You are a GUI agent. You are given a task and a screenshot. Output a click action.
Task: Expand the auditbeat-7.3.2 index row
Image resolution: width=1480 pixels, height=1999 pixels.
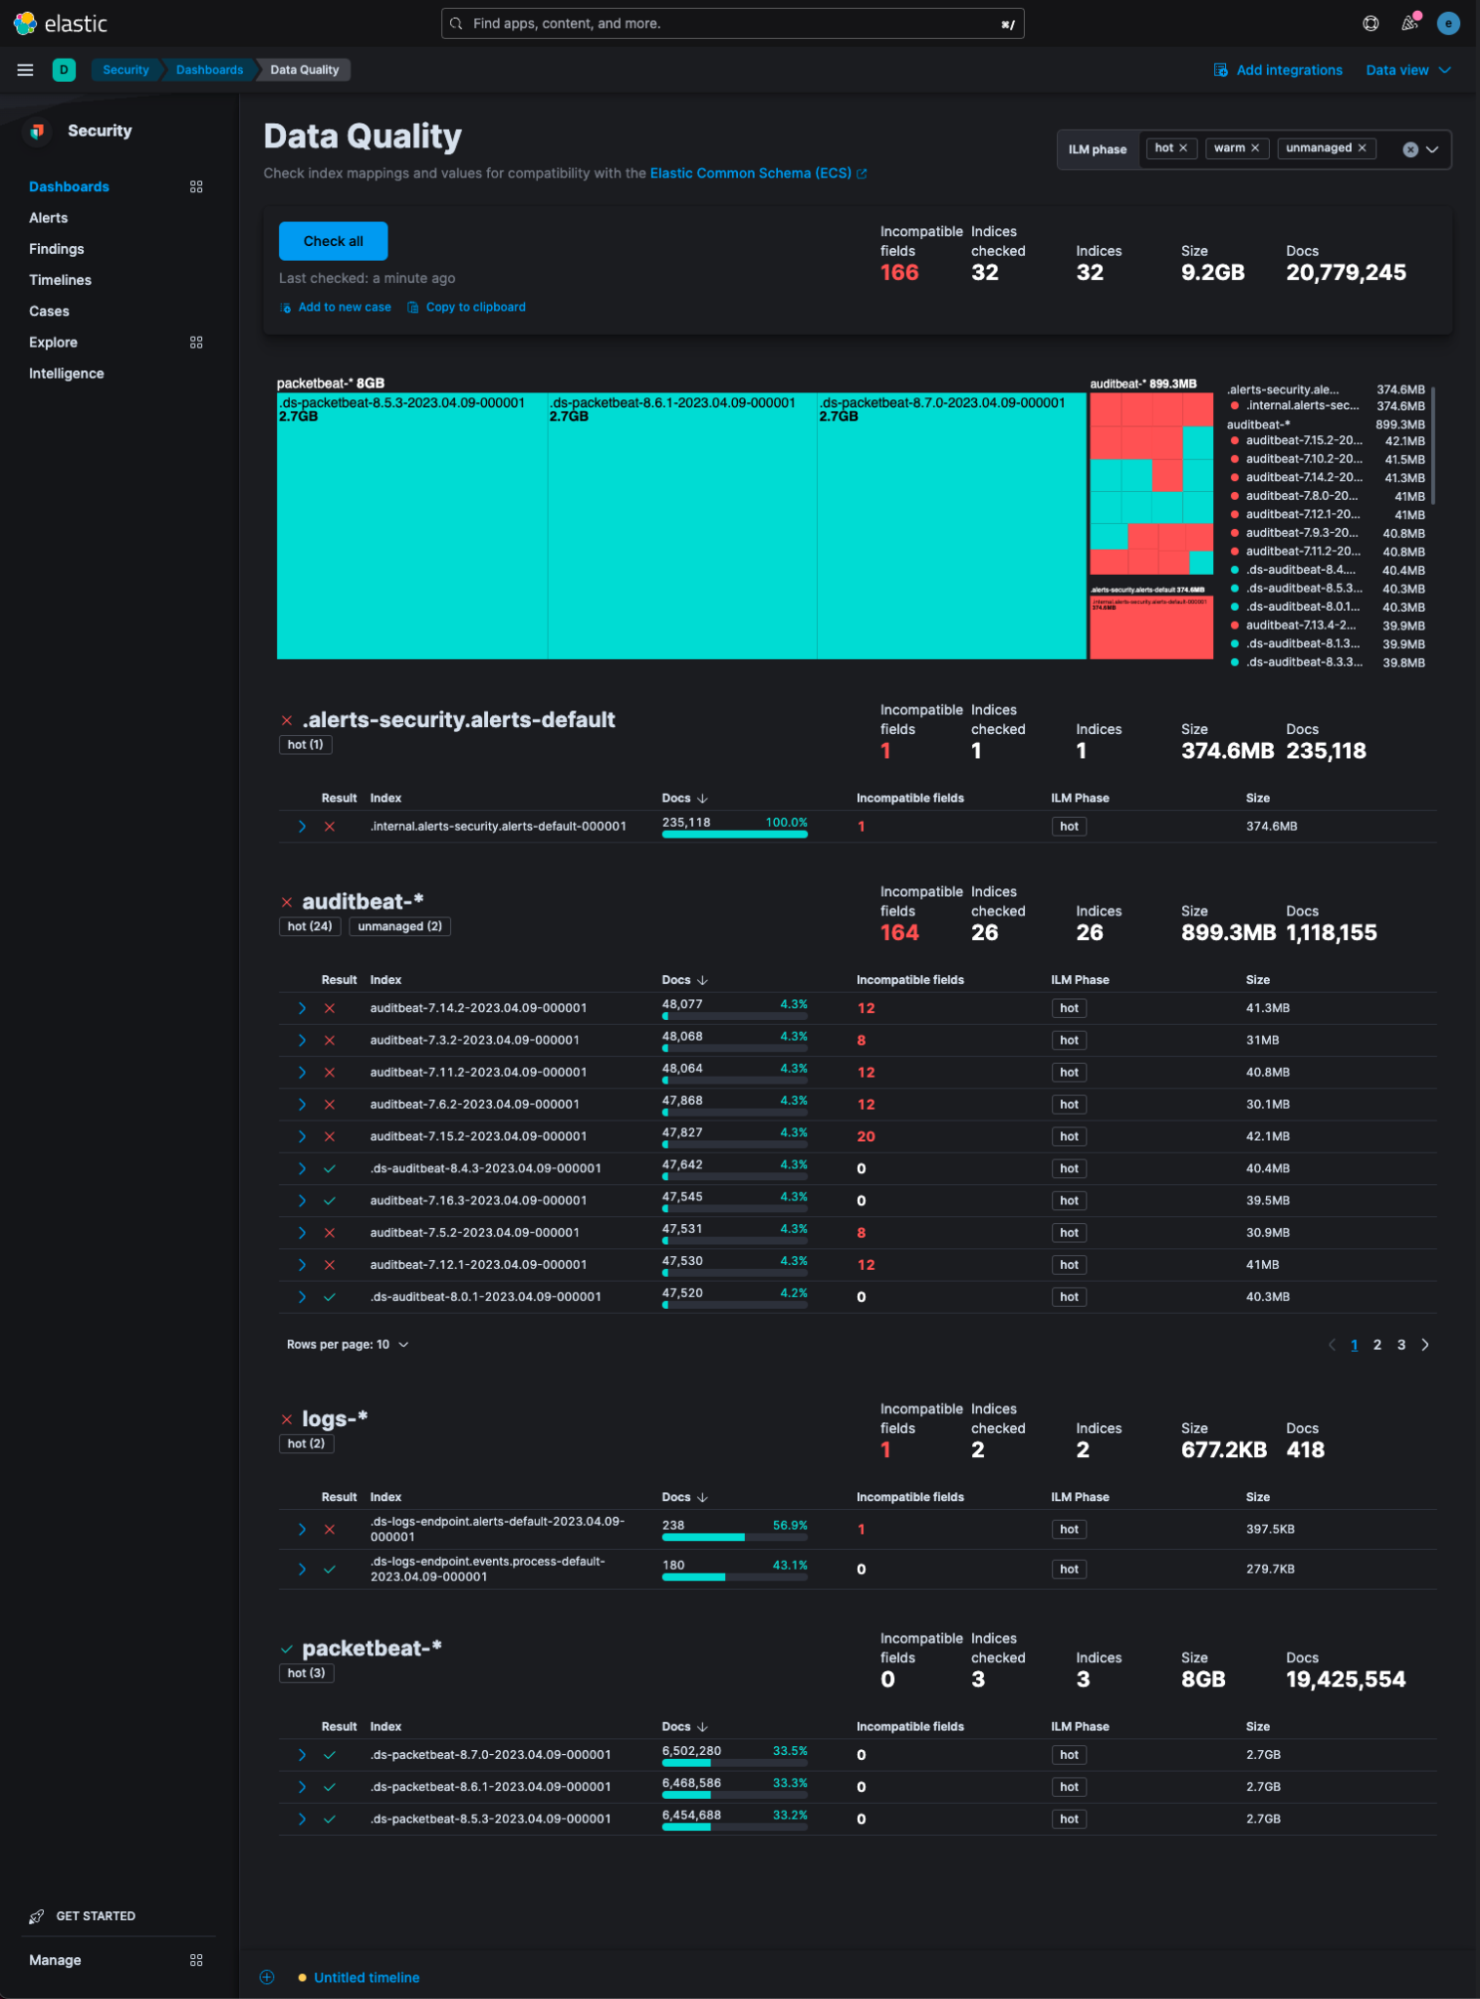[302, 1040]
